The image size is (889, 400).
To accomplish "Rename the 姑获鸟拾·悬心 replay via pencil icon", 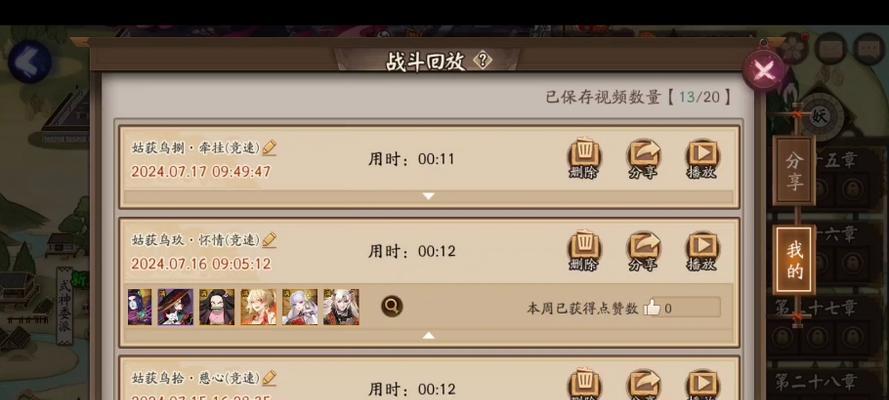I will click(269, 377).
